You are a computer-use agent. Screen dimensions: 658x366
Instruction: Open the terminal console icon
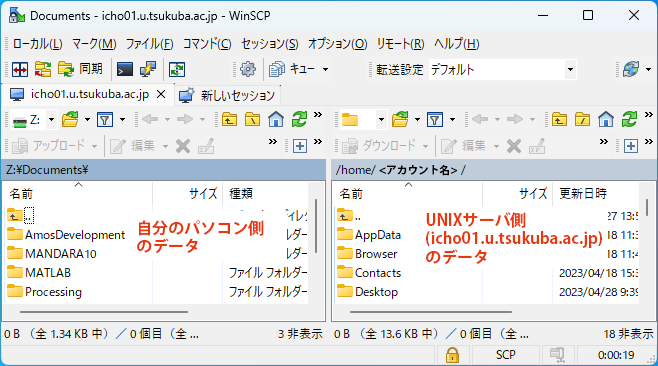click(x=125, y=69)
